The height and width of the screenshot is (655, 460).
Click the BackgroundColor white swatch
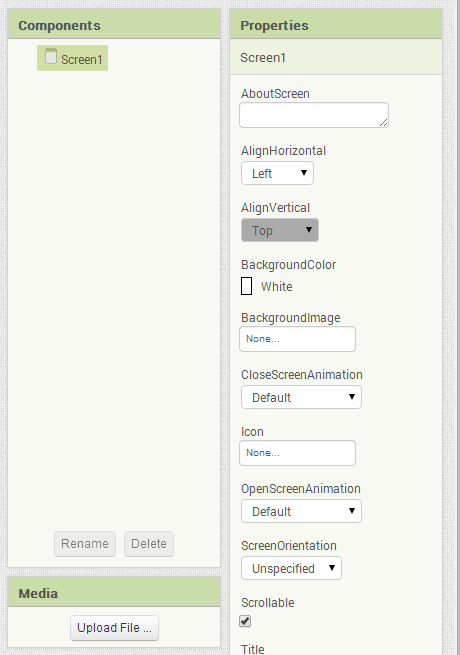click(x=247, y=286)
